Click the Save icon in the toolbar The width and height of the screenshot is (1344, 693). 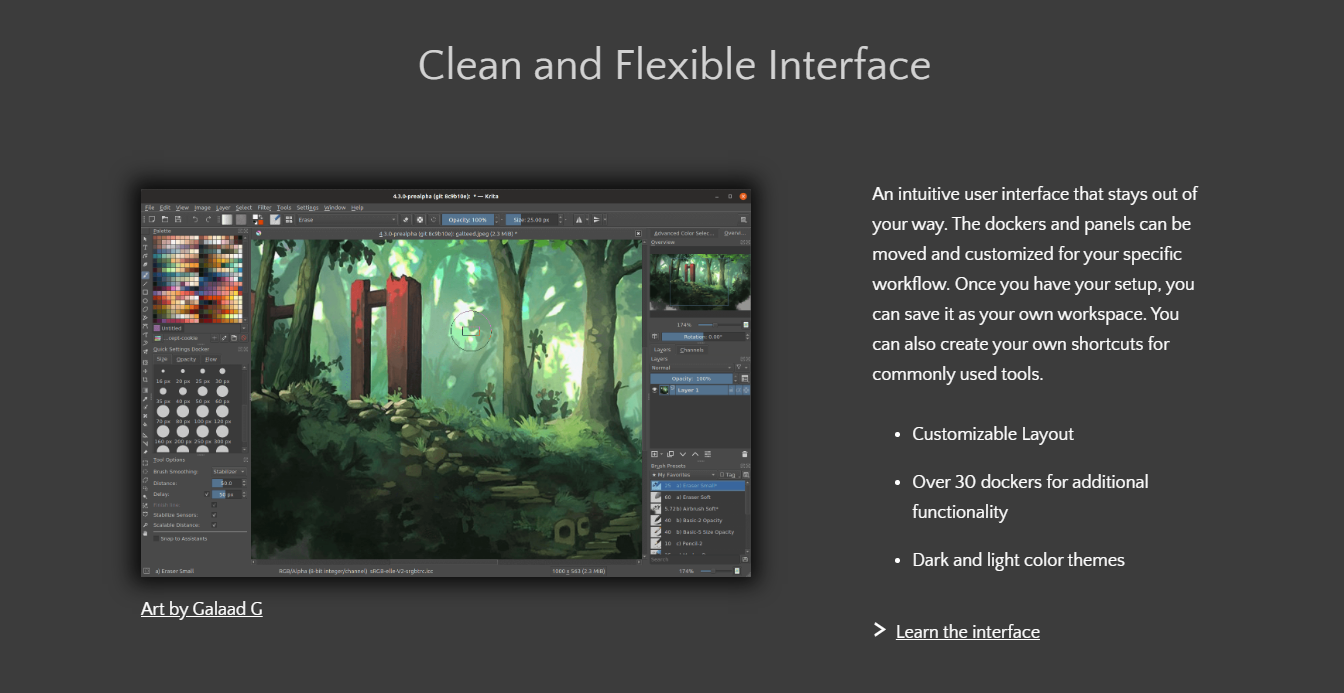pyautogui.click(x=179, y=219)
